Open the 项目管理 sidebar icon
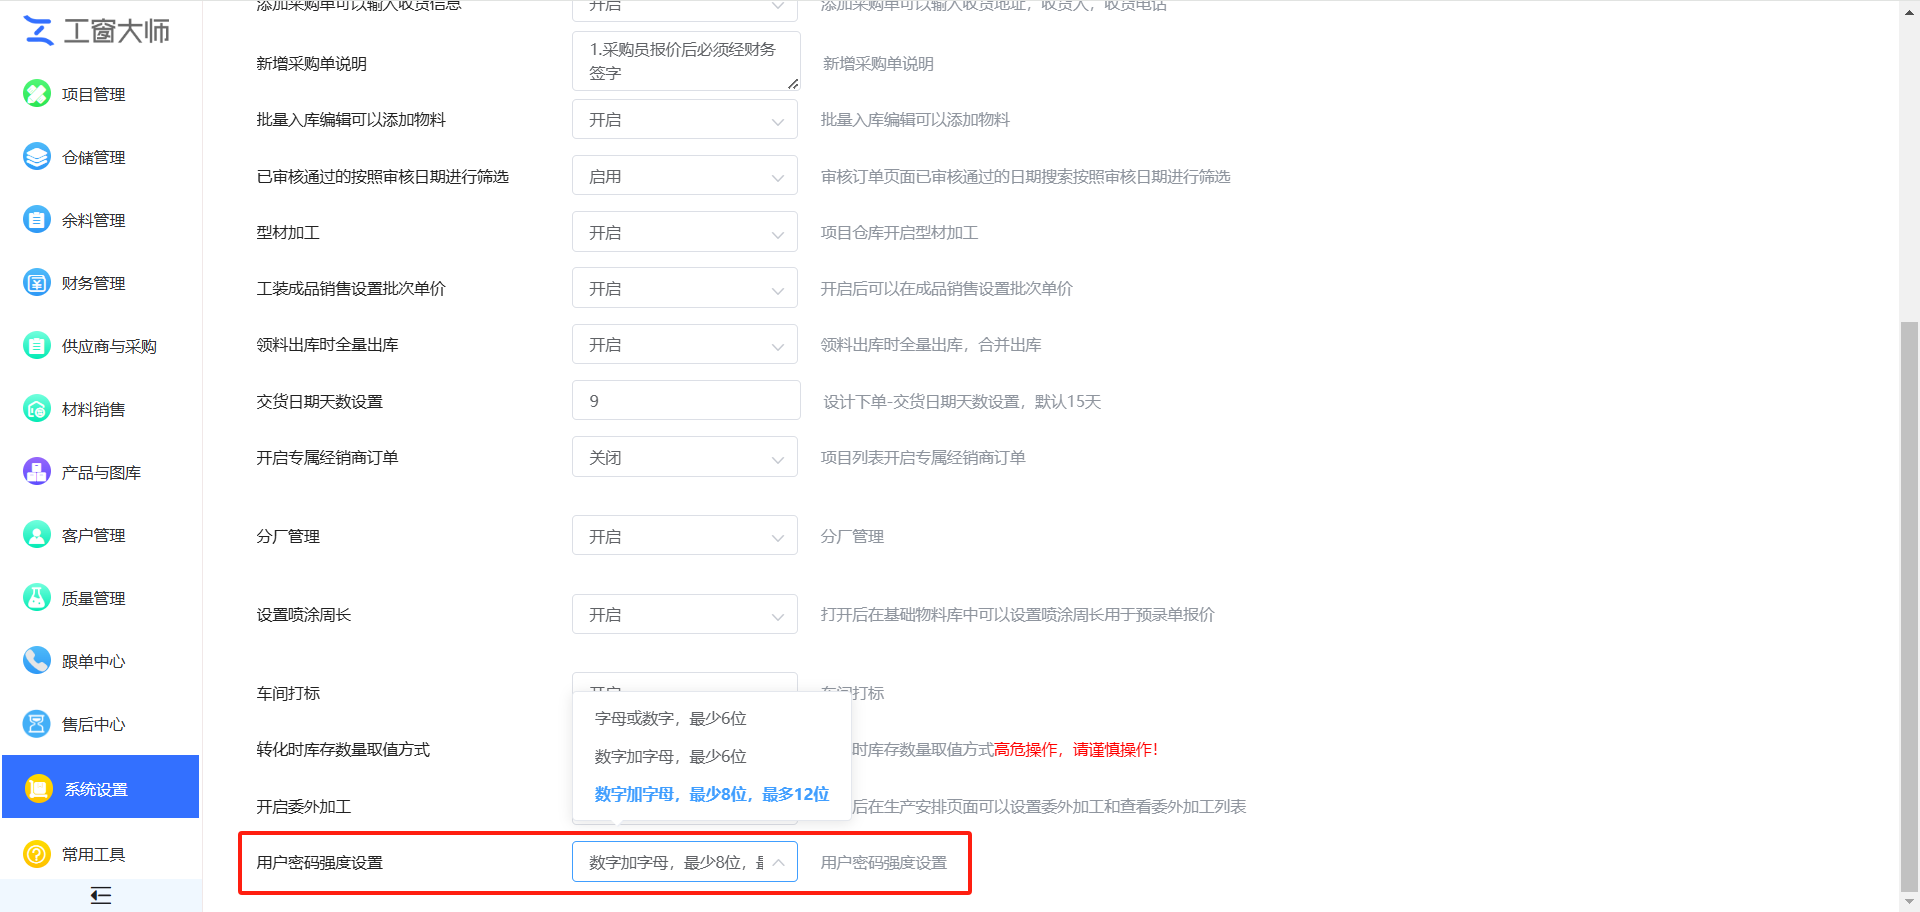Image resolution: width=1920 pixels, height=912 pixels. (37, 94)
